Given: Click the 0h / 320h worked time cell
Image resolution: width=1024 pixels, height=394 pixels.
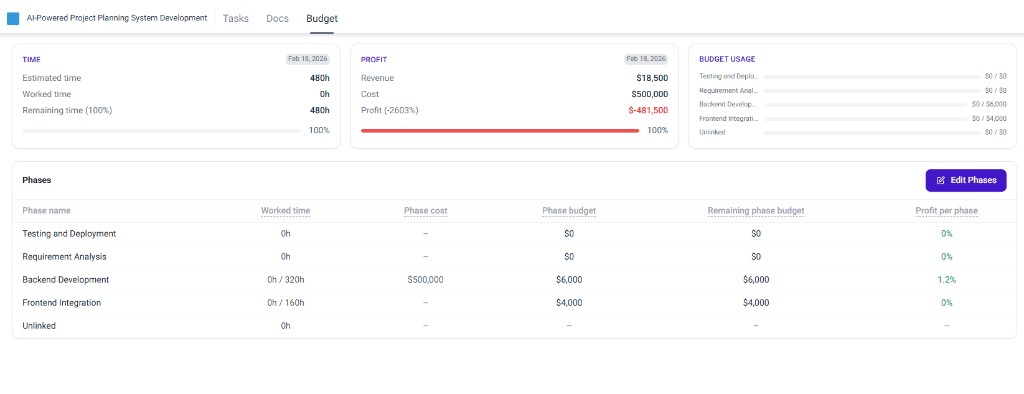Looking at the screenshot, I should point(285,280).
